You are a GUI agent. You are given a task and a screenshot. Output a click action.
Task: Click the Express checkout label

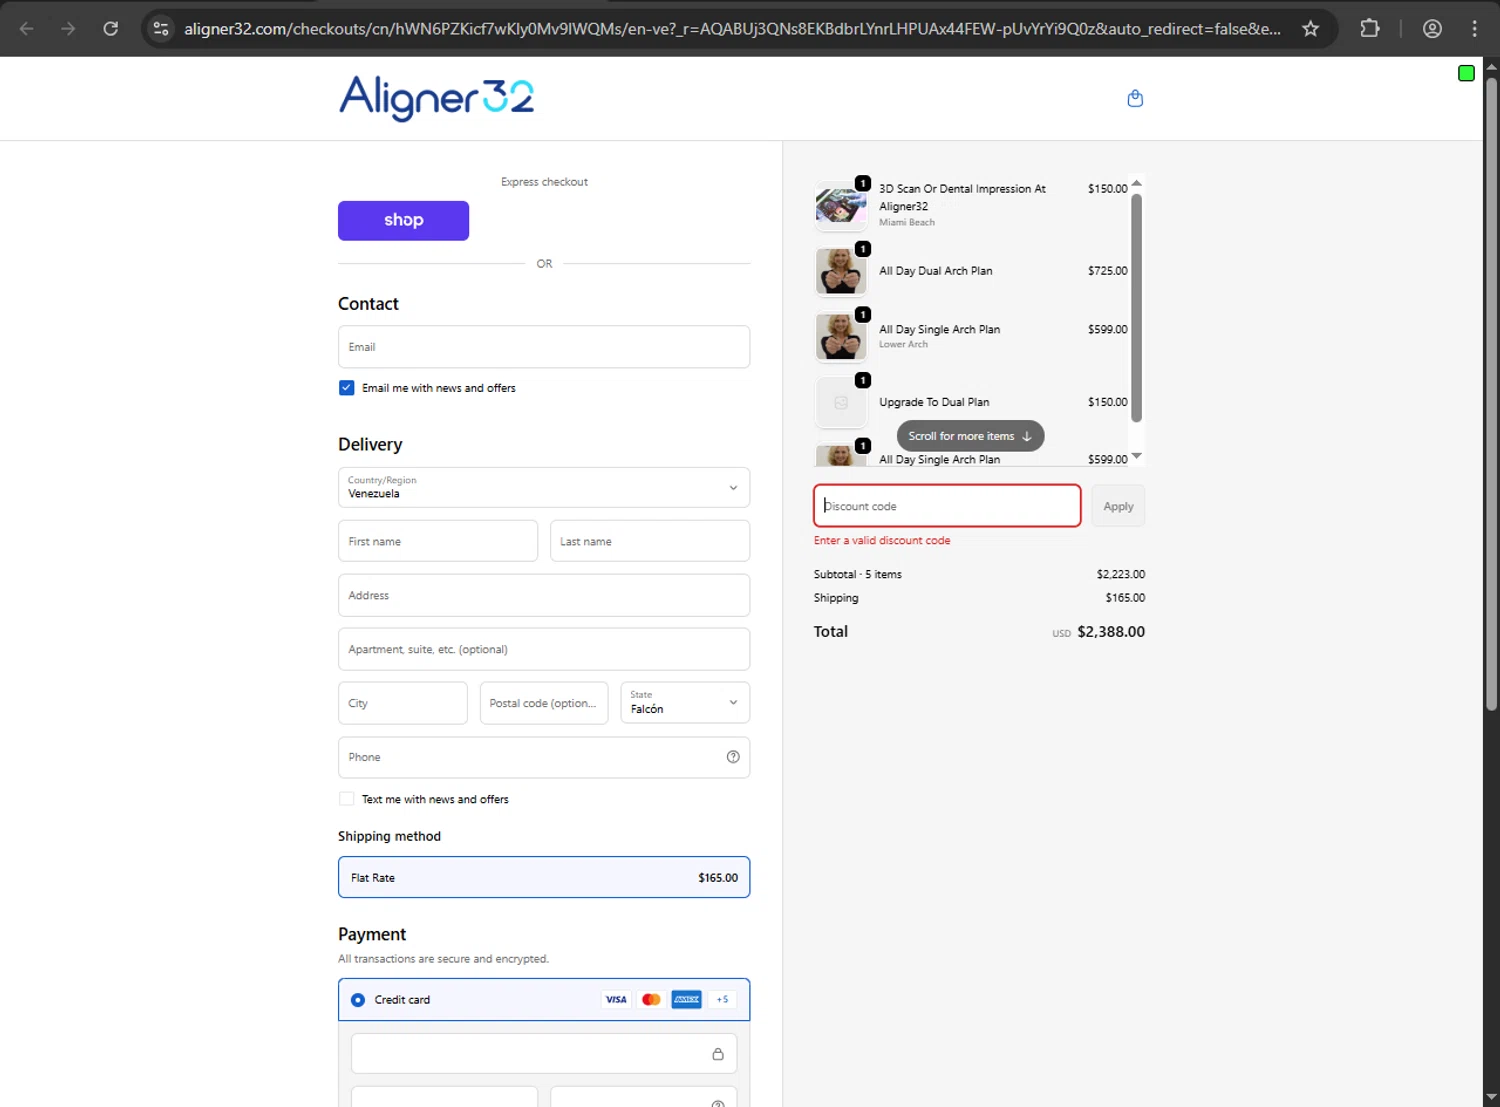point(544,182)
